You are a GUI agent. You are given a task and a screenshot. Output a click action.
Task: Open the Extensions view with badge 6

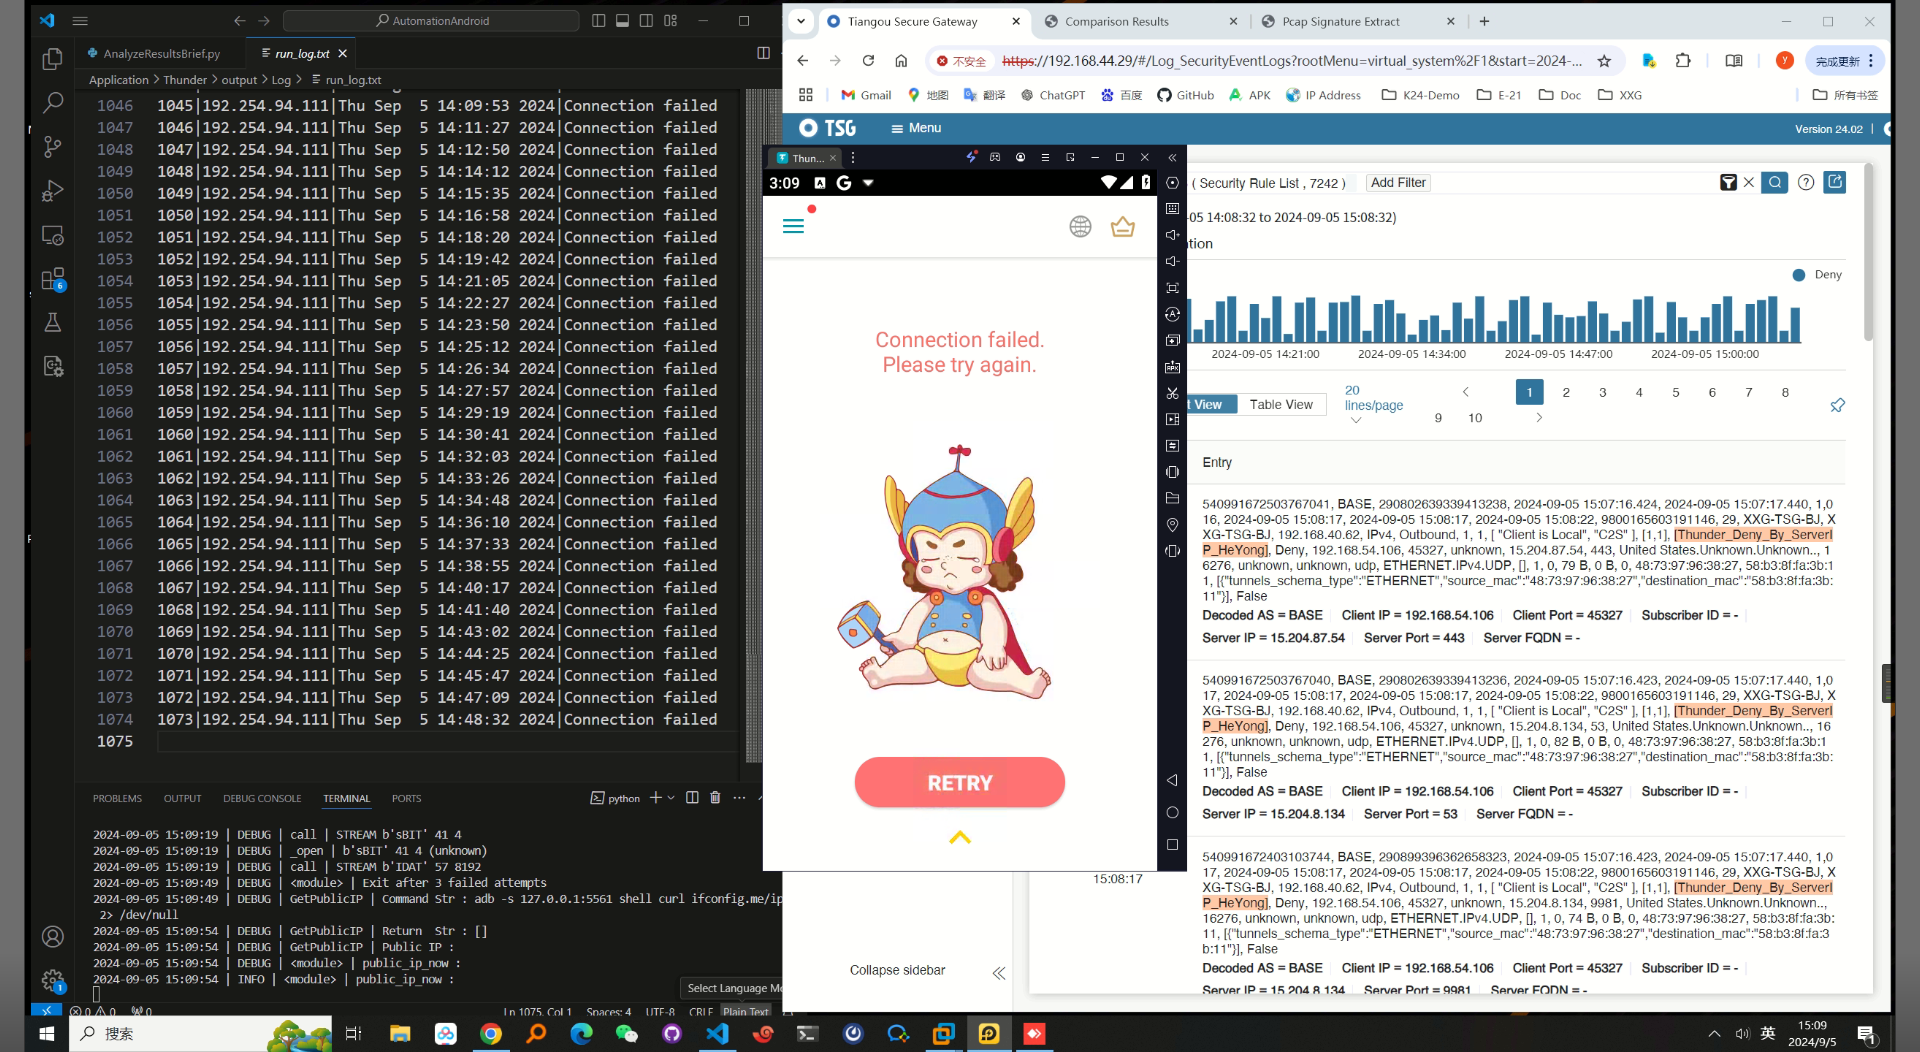tap(53, 279)
